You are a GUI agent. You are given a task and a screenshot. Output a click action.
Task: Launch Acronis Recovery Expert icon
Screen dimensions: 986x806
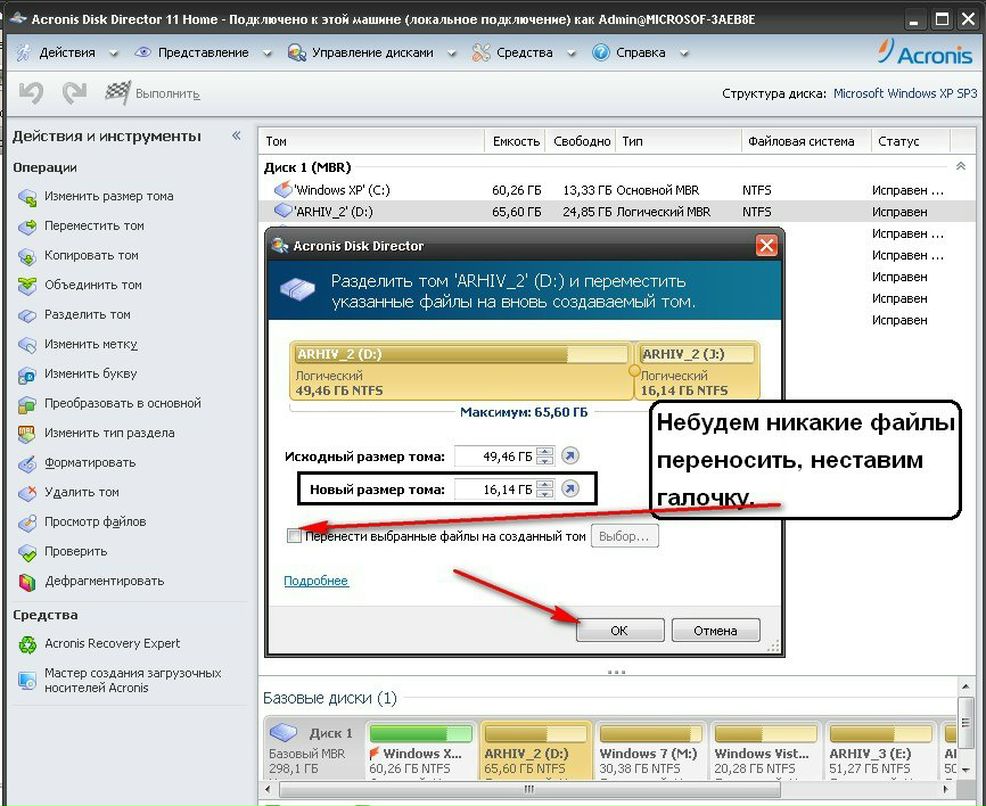pos(27,645)
